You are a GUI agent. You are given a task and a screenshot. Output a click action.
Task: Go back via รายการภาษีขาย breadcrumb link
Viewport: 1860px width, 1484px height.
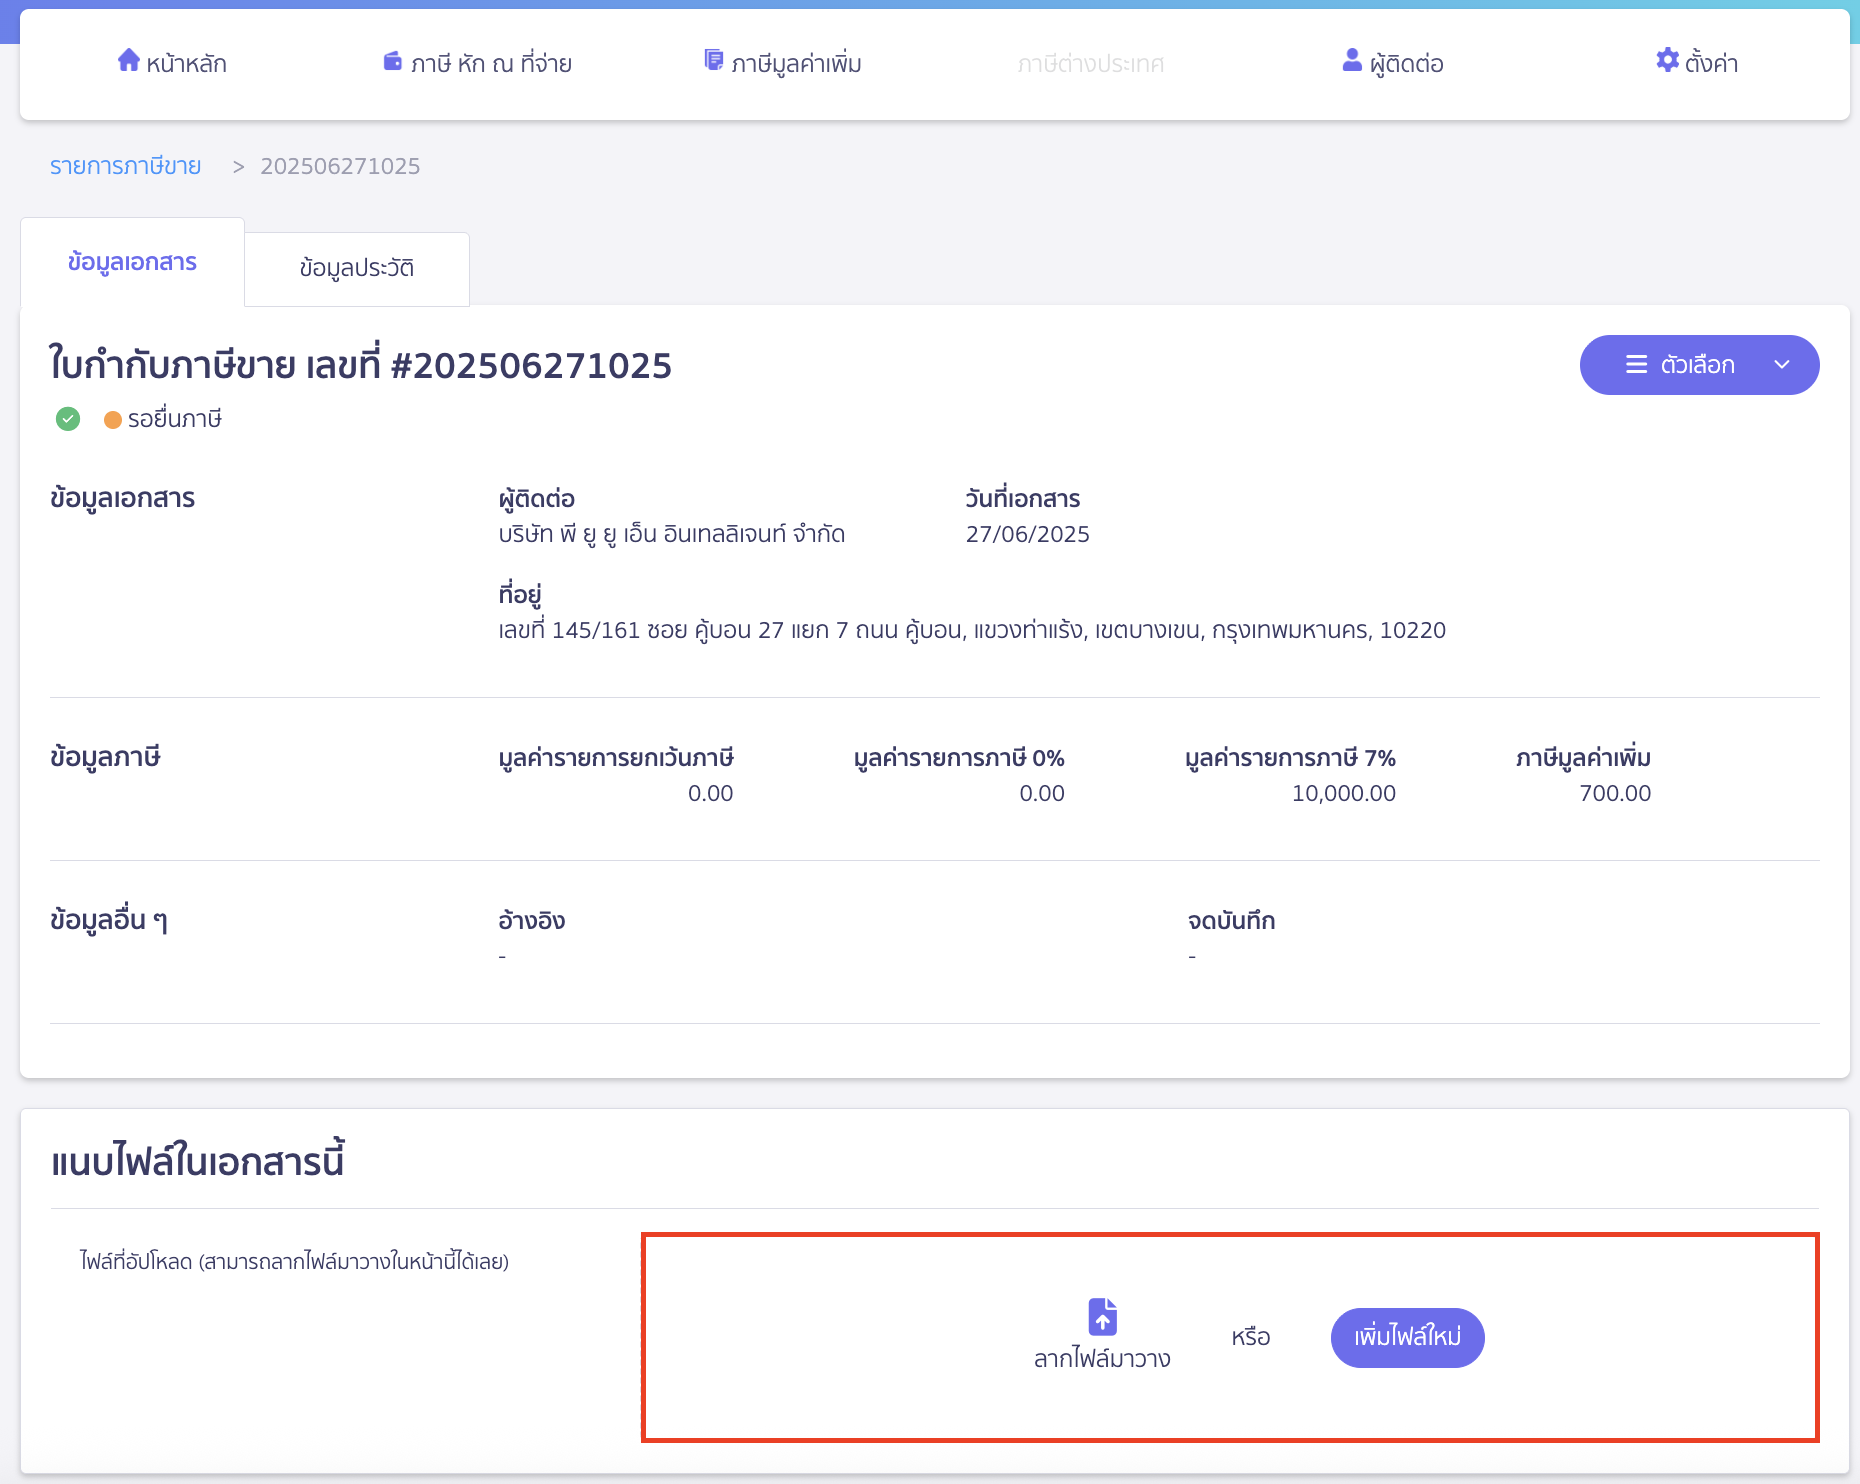click(x=125, y=166)
